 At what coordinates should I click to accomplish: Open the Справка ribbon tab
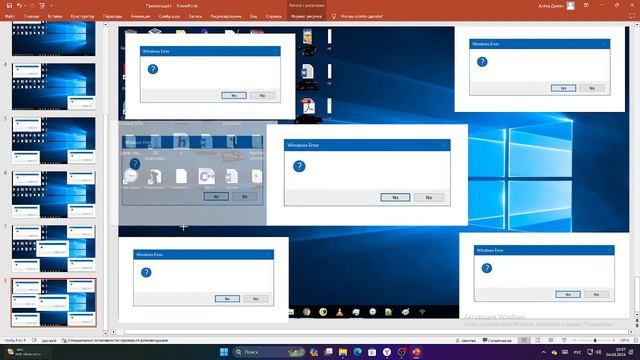click(273, 16)
